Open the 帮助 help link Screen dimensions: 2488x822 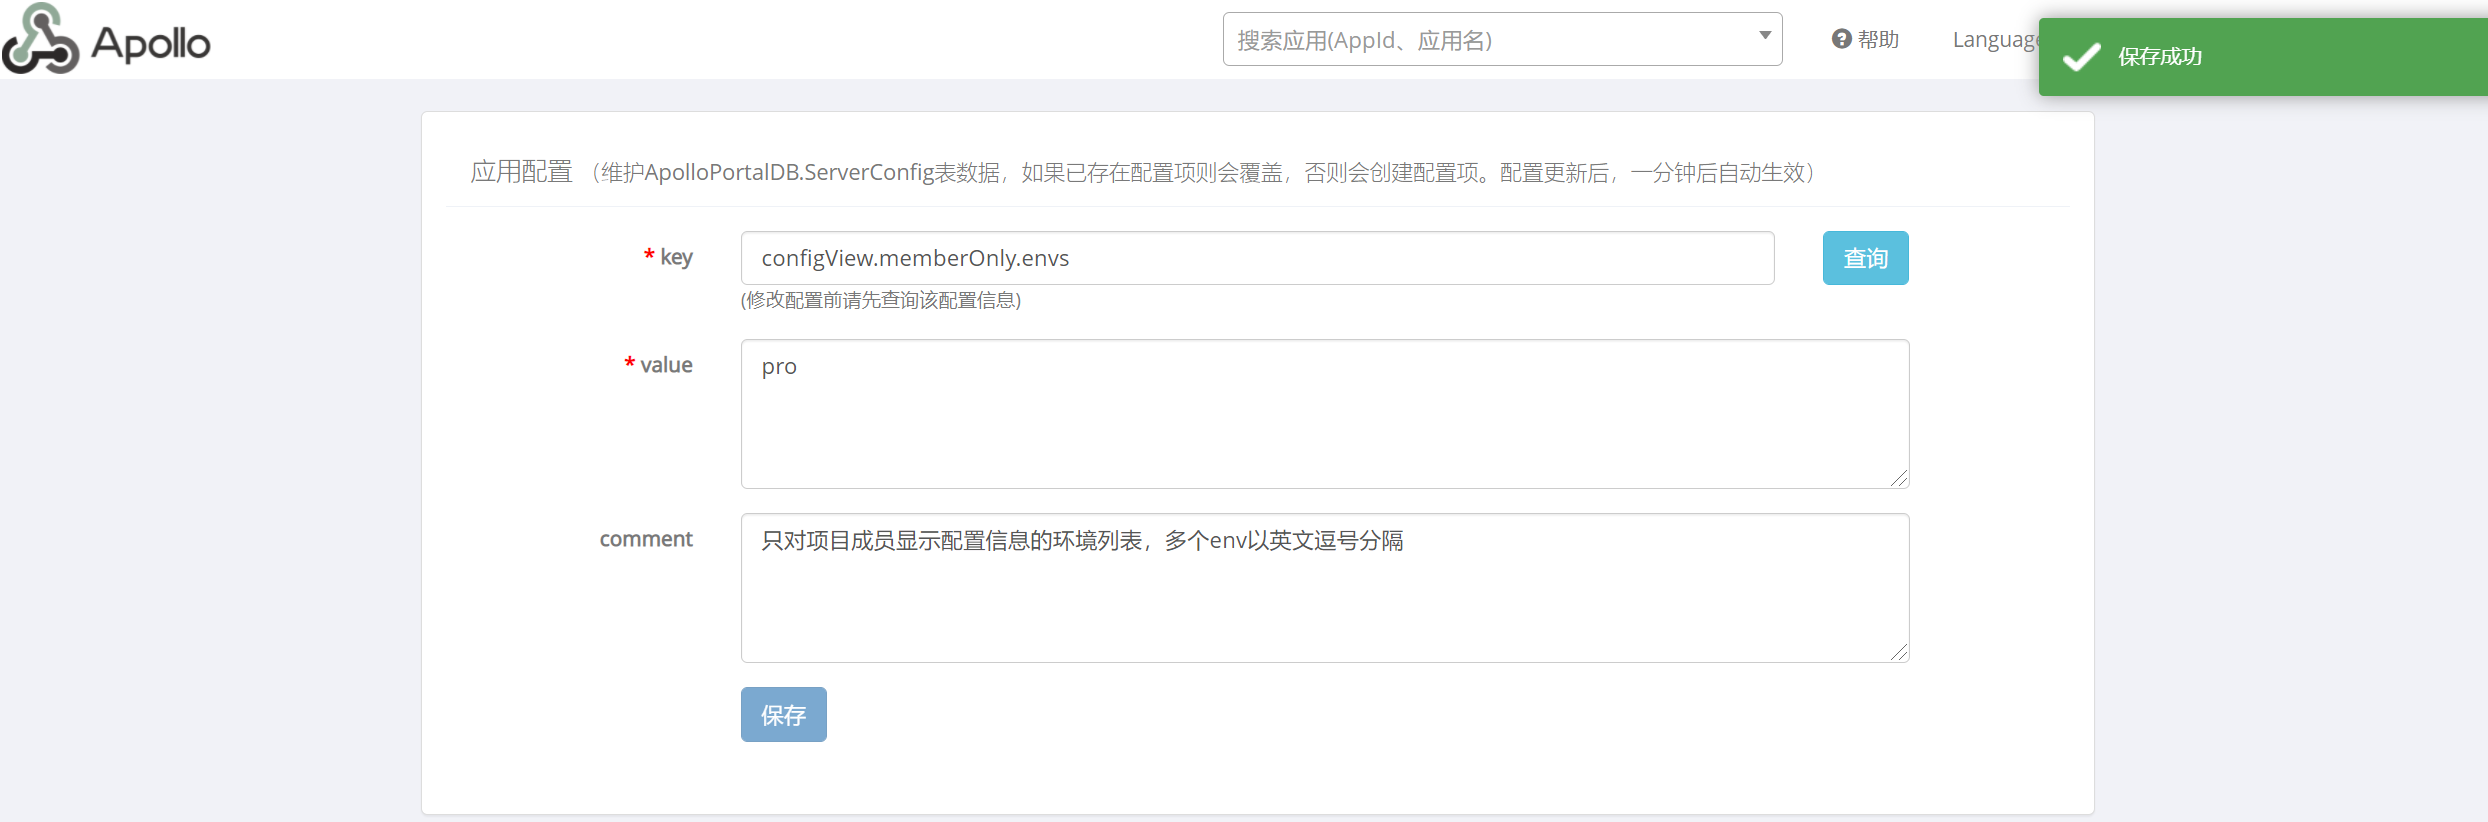coord(1866,39)
